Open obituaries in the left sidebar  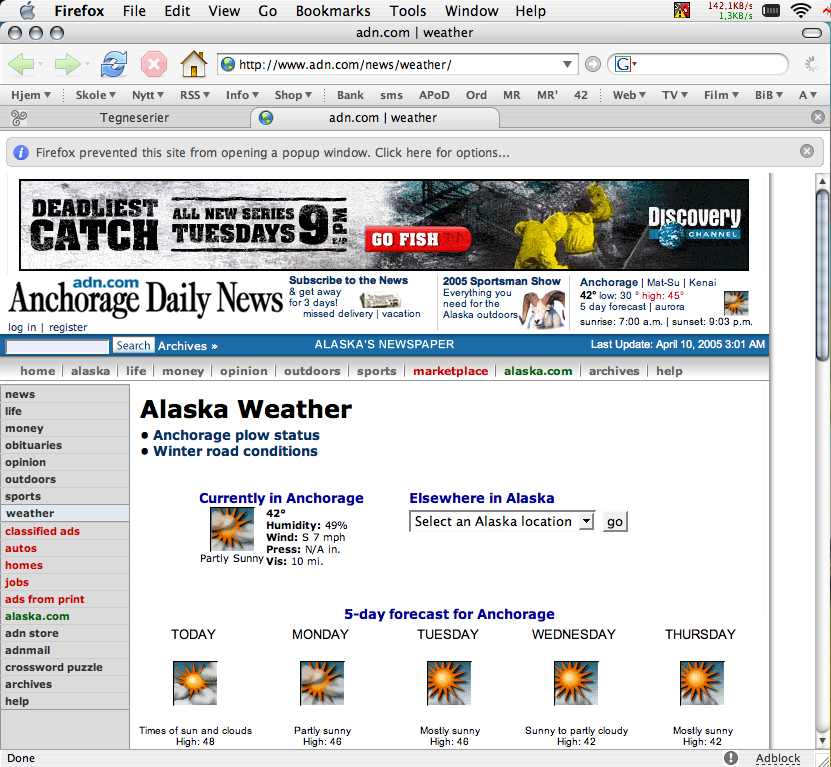[33, 445]
